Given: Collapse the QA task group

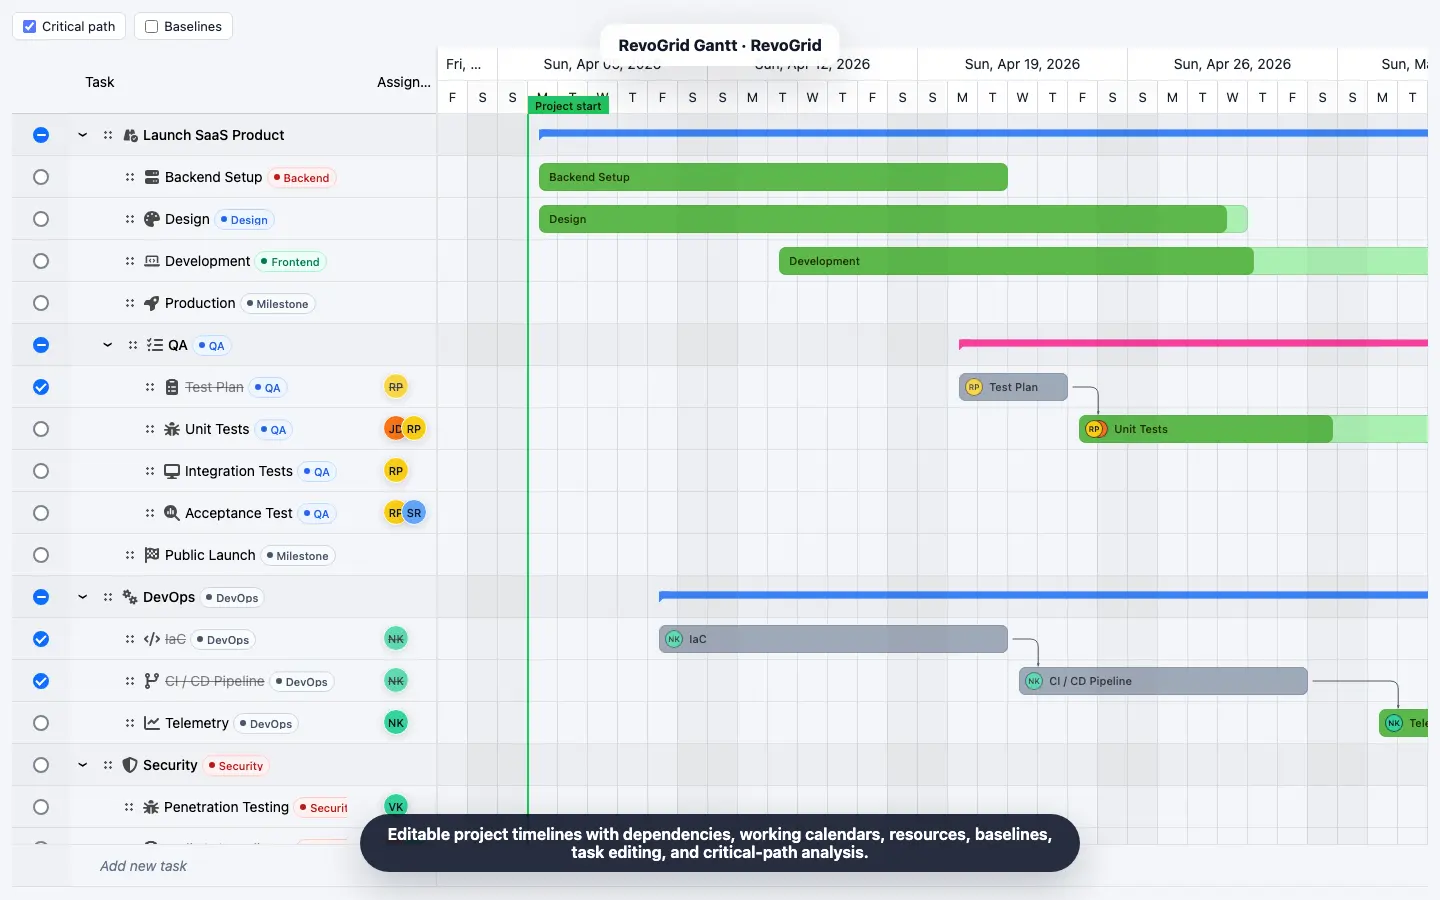Looking at the screenshot, I should (x=108, y=345).
